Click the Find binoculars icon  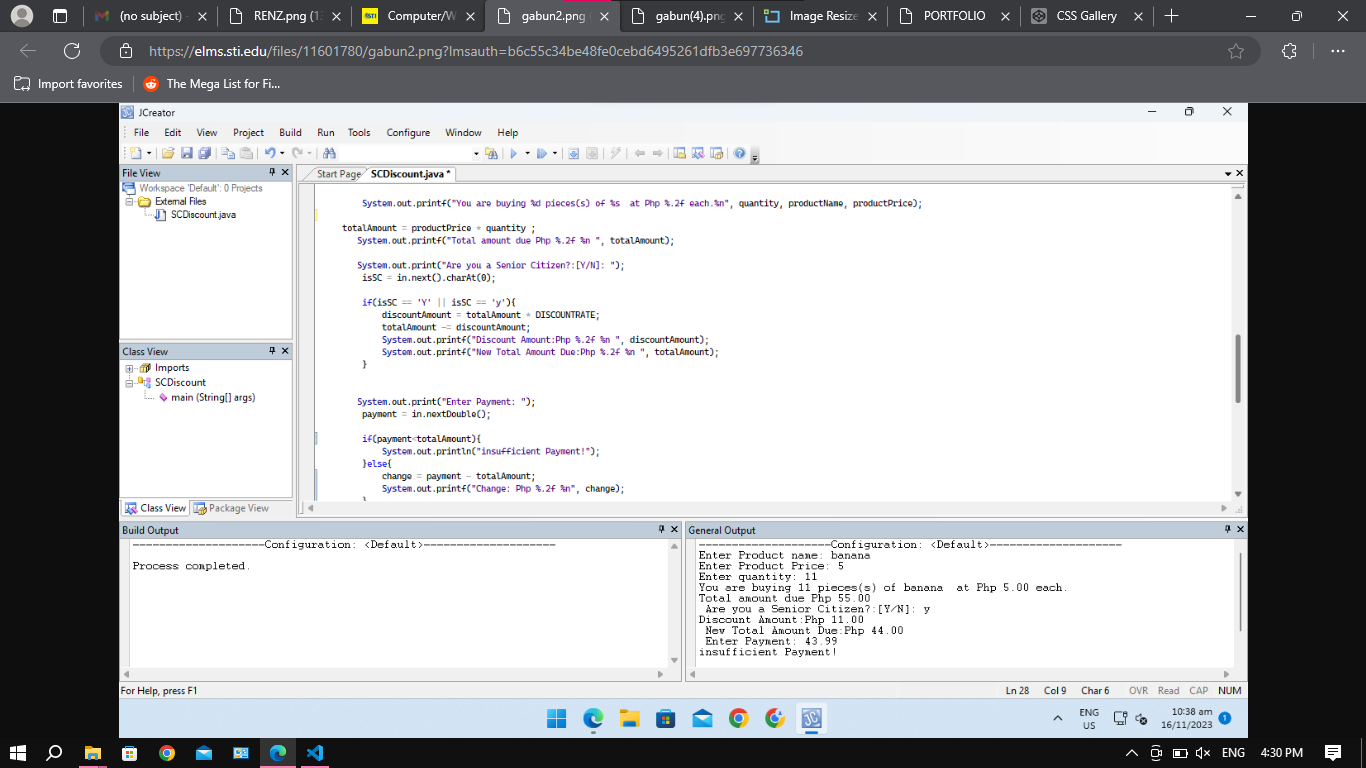point(329,153)
